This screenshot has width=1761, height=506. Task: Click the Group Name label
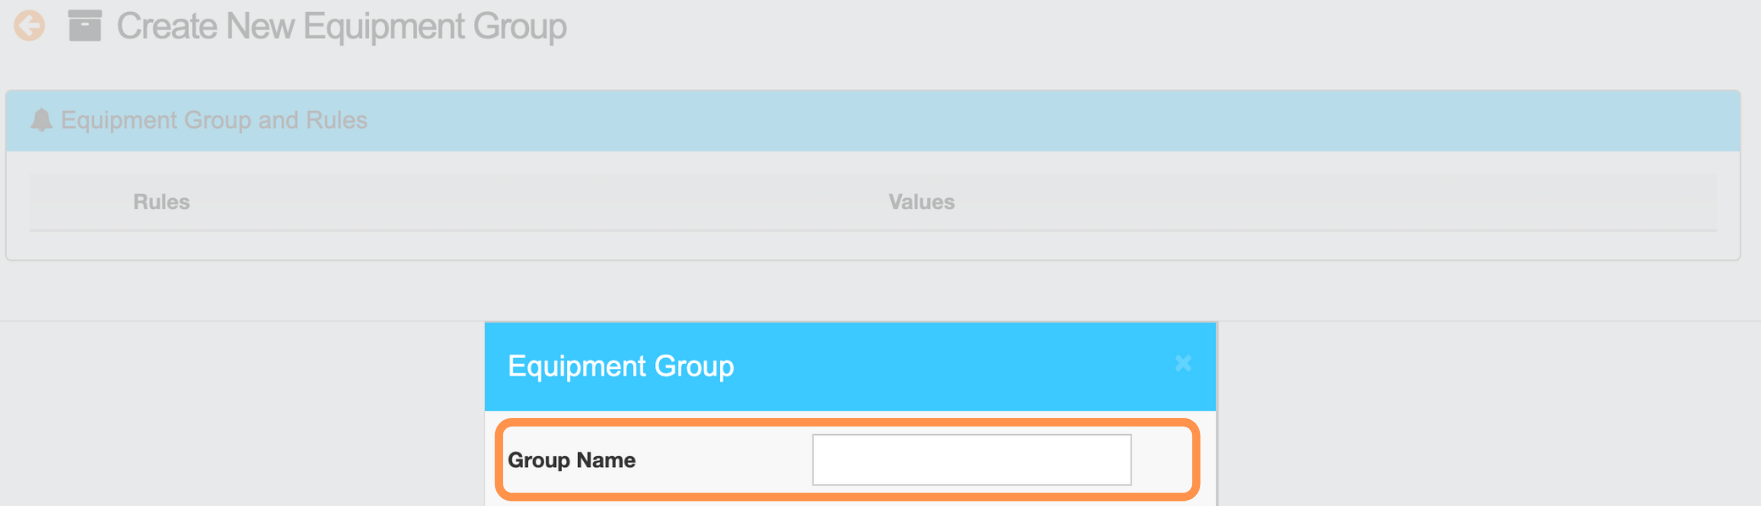point(571,460)
